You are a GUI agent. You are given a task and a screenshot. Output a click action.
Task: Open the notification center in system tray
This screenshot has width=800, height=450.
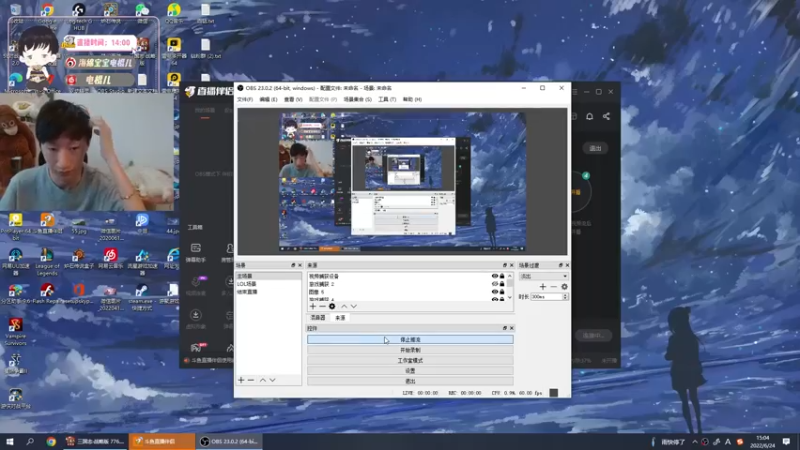pyautogui.click(x=786, y=442)
